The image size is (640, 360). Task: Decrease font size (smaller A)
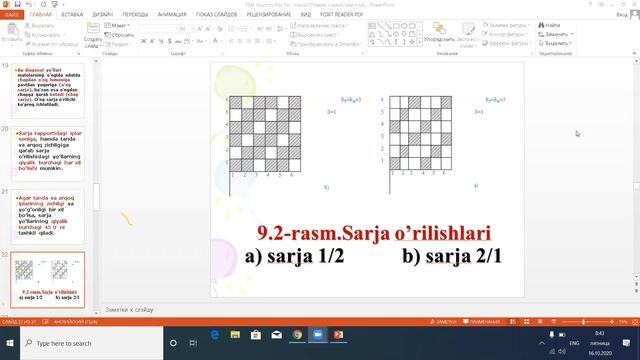coord(208,29)
